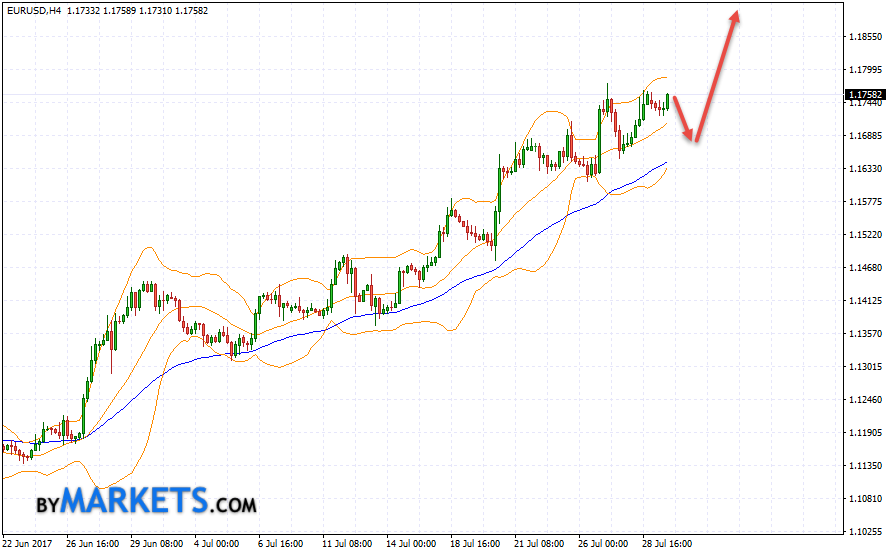The height and width of the screenshot is (555, 886).
Task: Select the 18 Jul 16:00 time label
Action: click(x=474, y=544)
